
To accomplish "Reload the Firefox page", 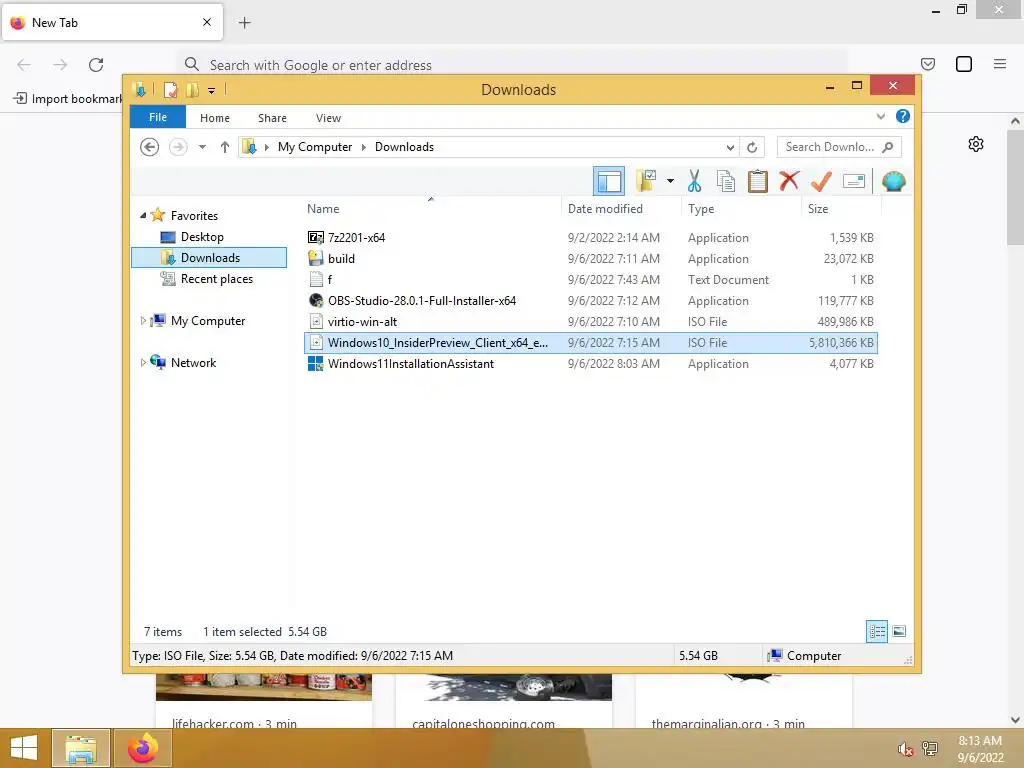I will pos(96,65).
